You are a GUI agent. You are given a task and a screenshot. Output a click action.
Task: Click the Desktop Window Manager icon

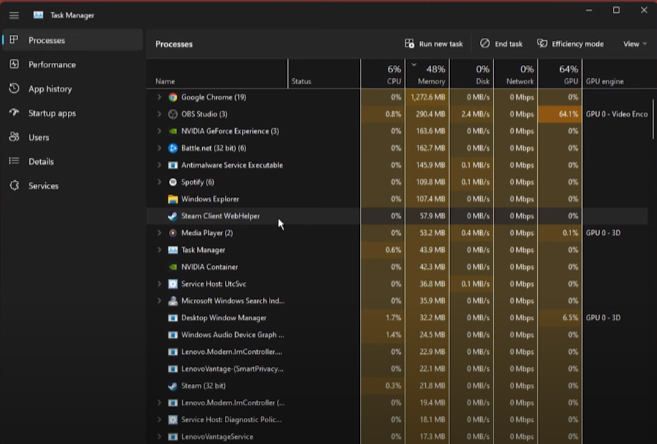[173, 318]
